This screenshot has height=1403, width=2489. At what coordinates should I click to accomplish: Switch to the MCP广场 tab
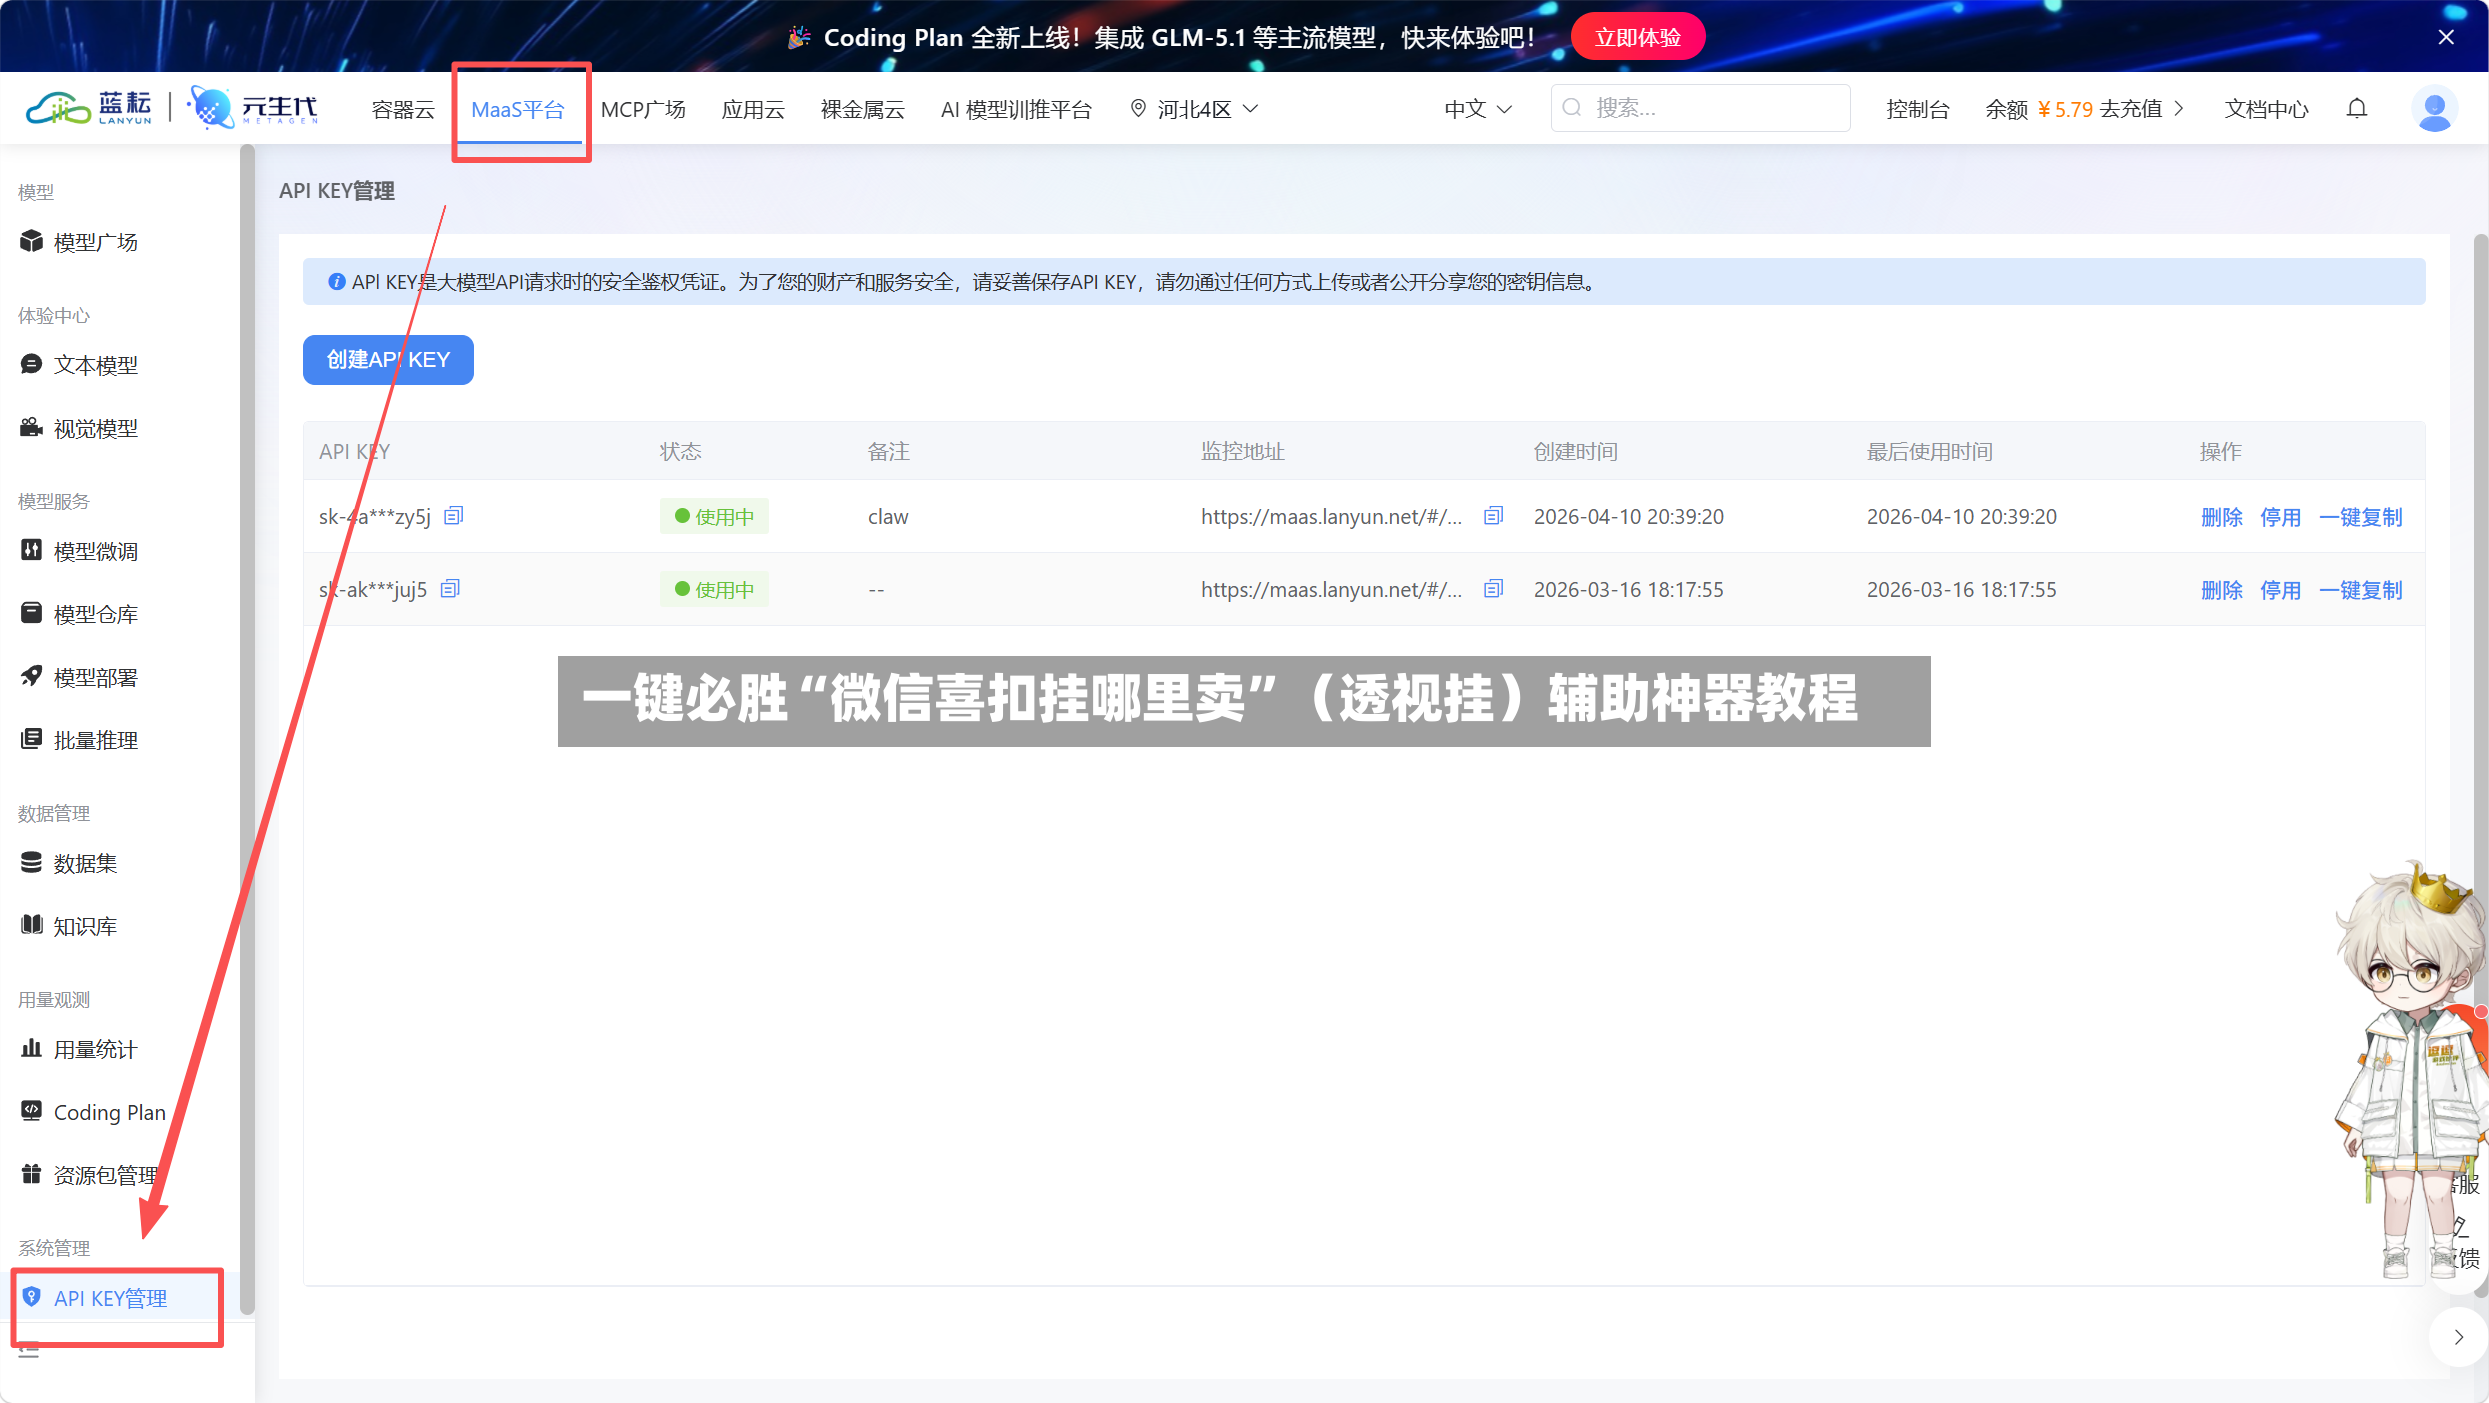pyautogui.click(x=643, y=109)
